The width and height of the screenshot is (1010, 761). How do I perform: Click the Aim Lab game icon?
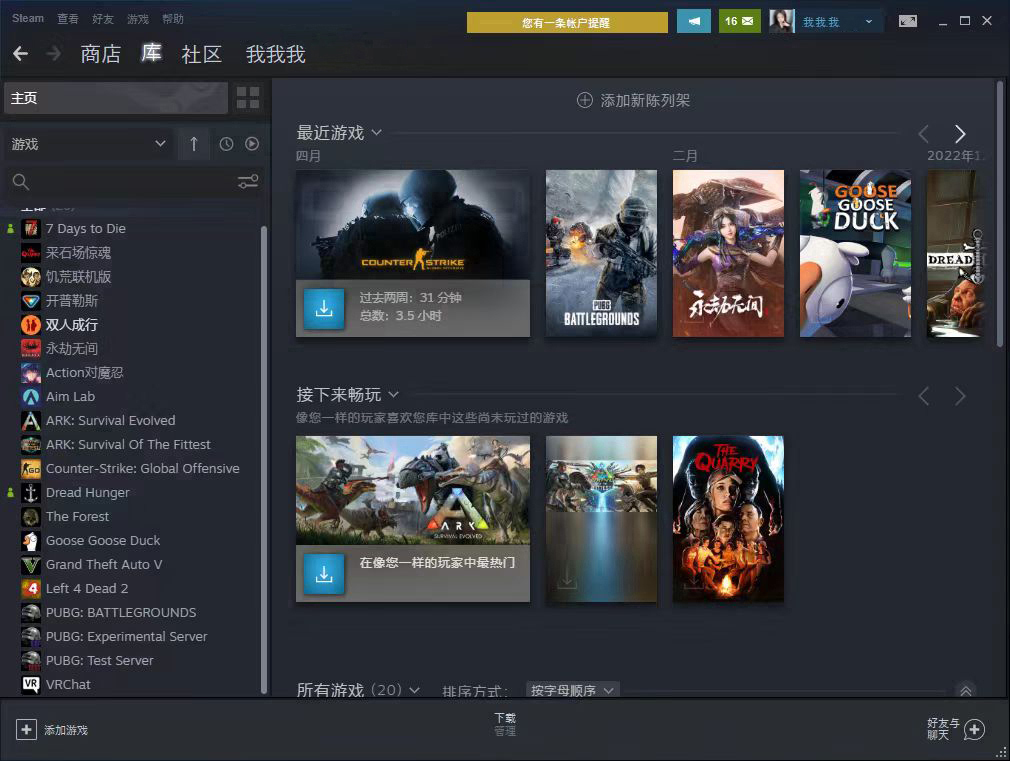30,396
